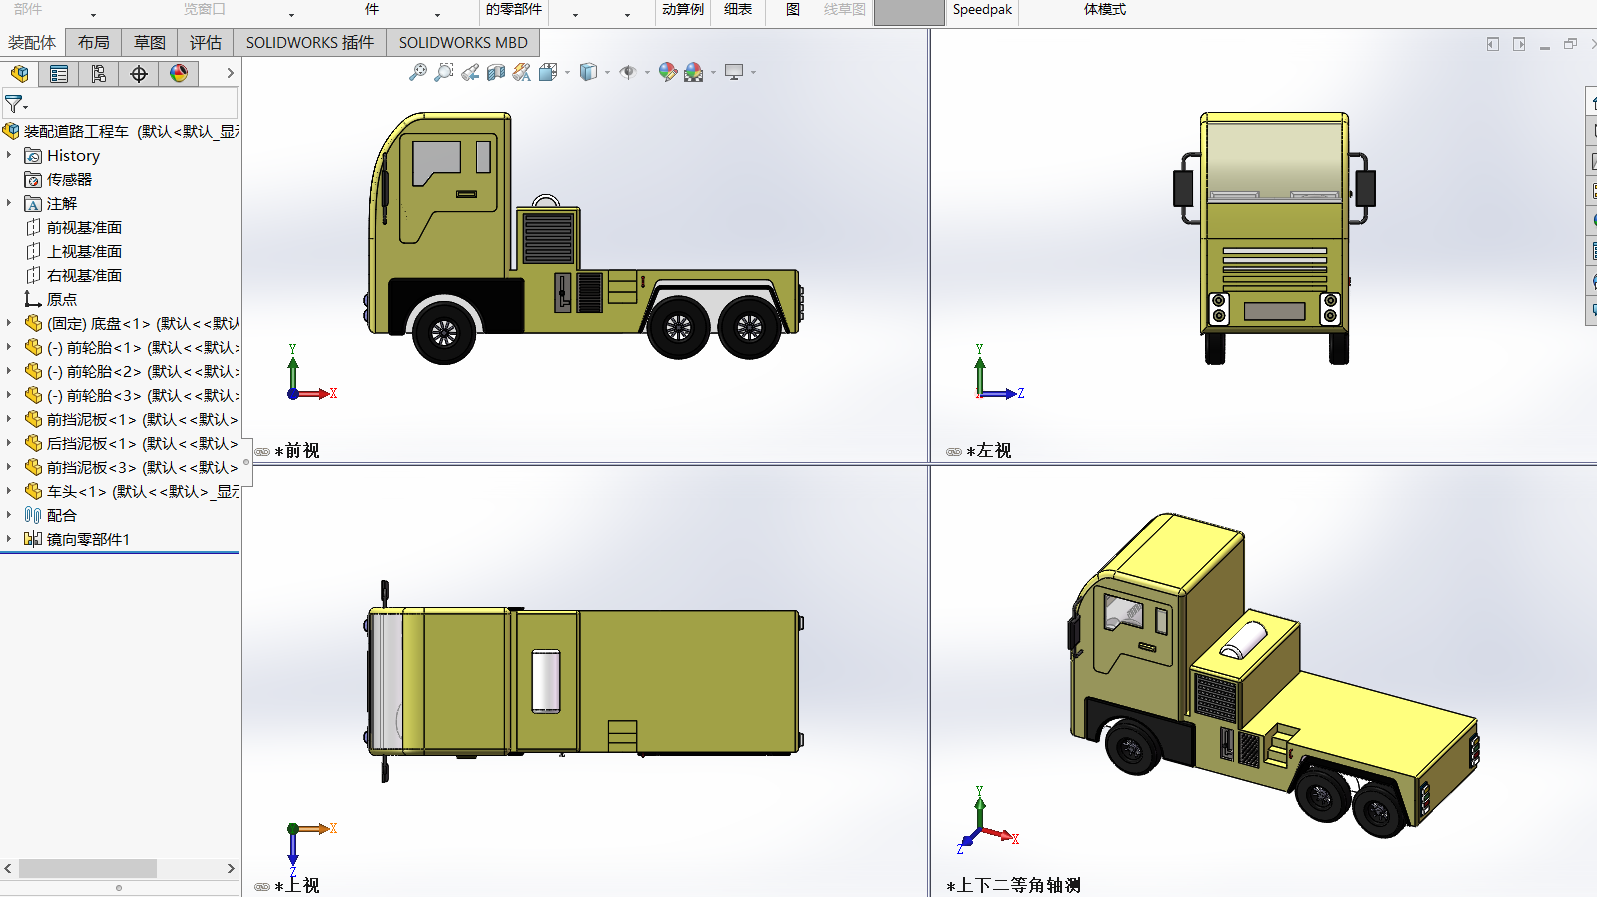The image size is (1597, 897).
Task: Select the 传感器 sensors folder
Action: (x=69, y=180)
